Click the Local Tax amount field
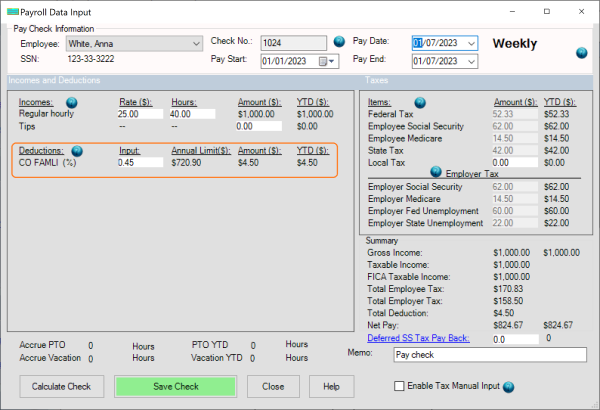The image size is (600, 410). click(515, 162)
